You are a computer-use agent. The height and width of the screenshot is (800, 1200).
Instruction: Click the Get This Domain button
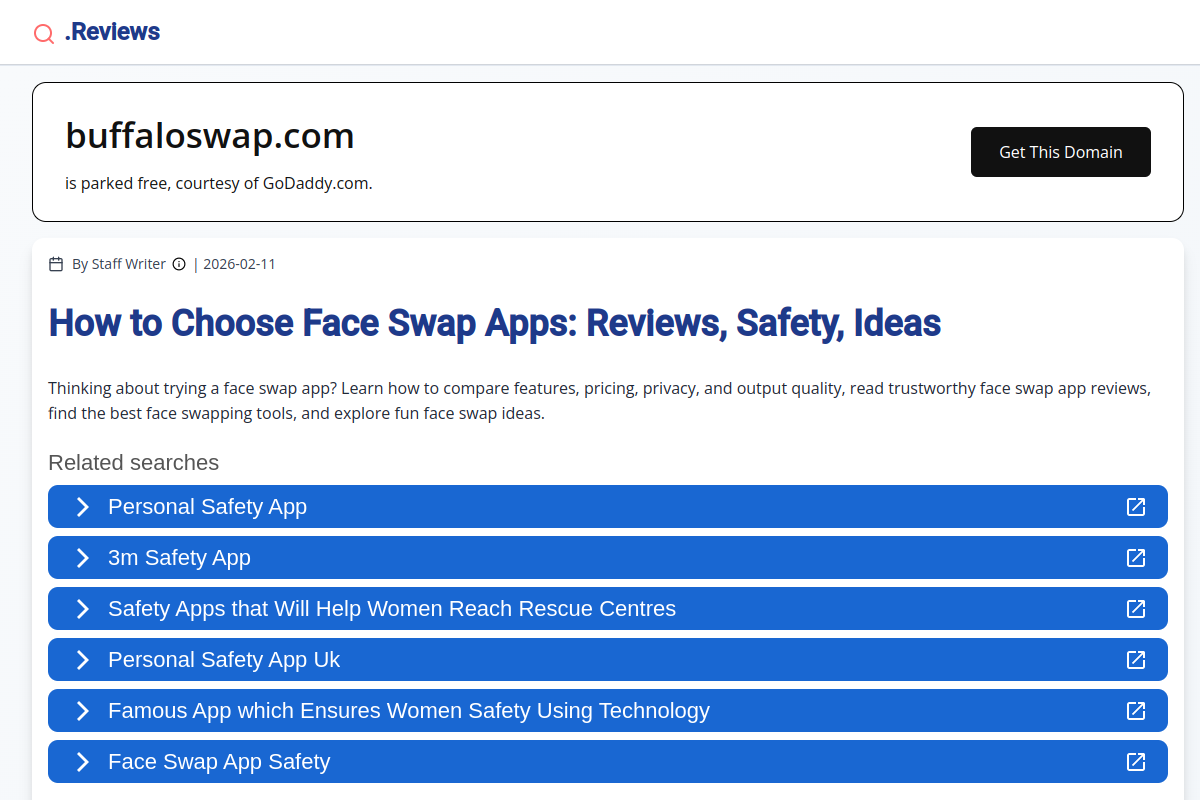[1060, 152]
